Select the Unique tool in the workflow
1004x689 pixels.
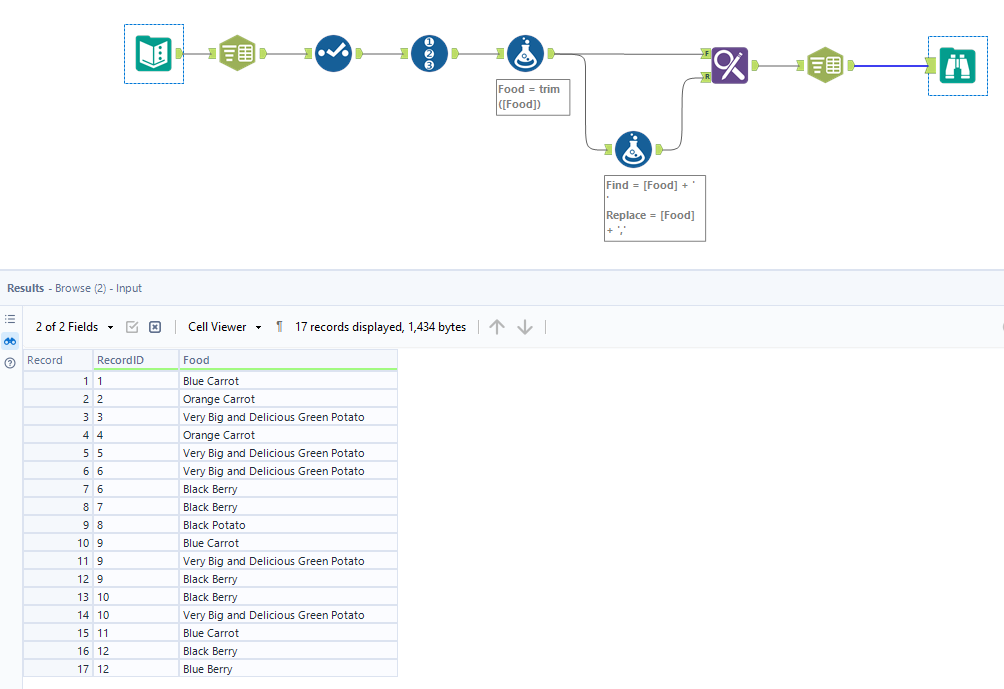[333, 52]
